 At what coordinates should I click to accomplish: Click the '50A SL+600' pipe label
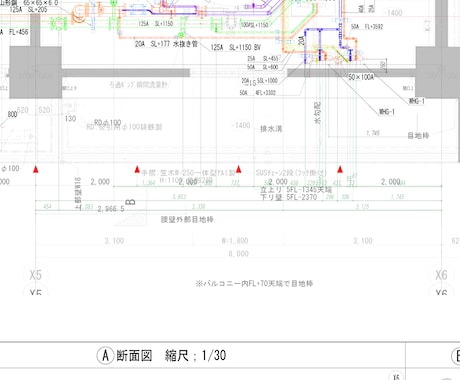point(263,67)
